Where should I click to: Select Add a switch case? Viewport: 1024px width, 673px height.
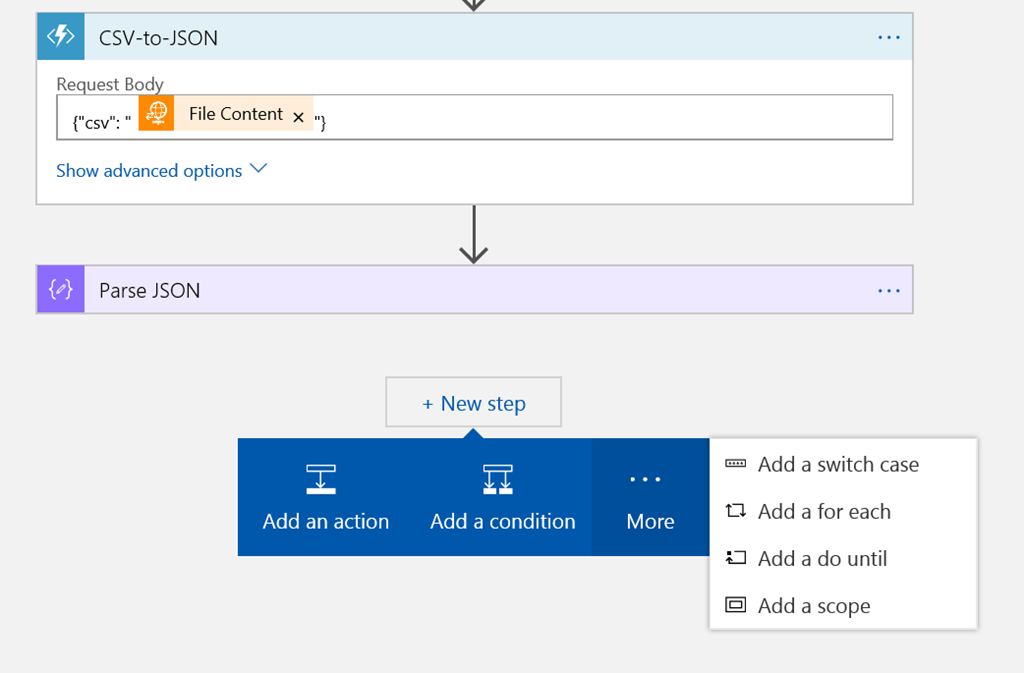click(x=837, y=464)
